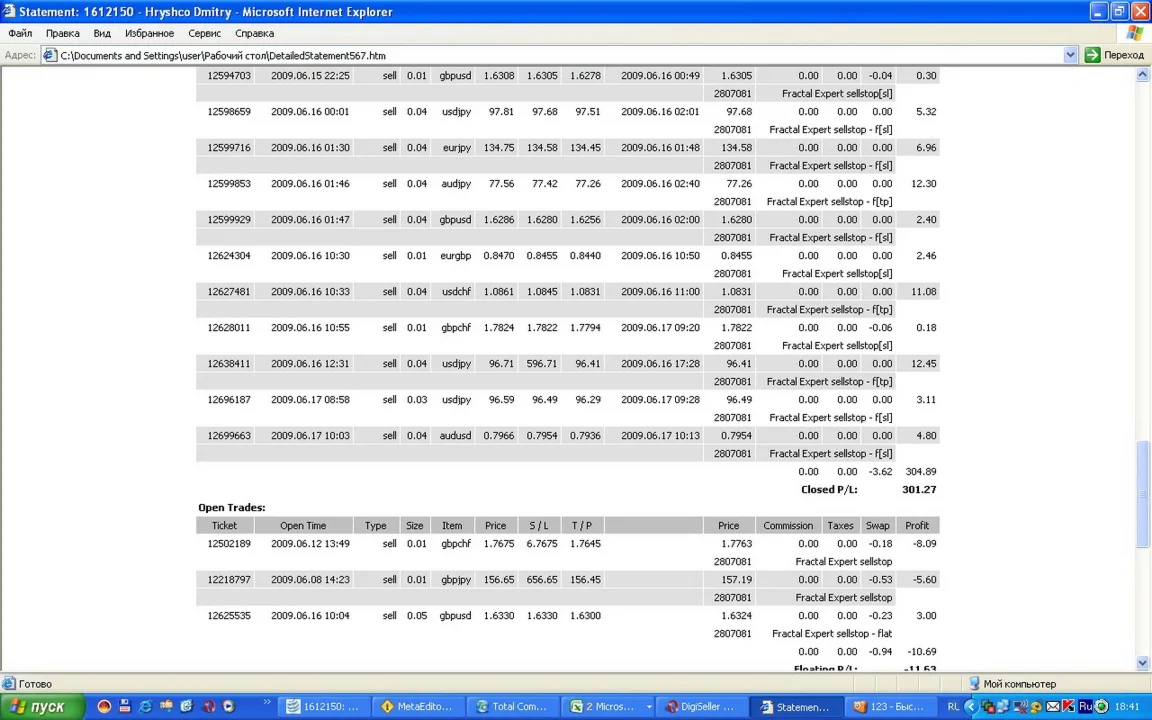
Task: Click the Kaspersky K tray icon
Action: coord(1068,707)
